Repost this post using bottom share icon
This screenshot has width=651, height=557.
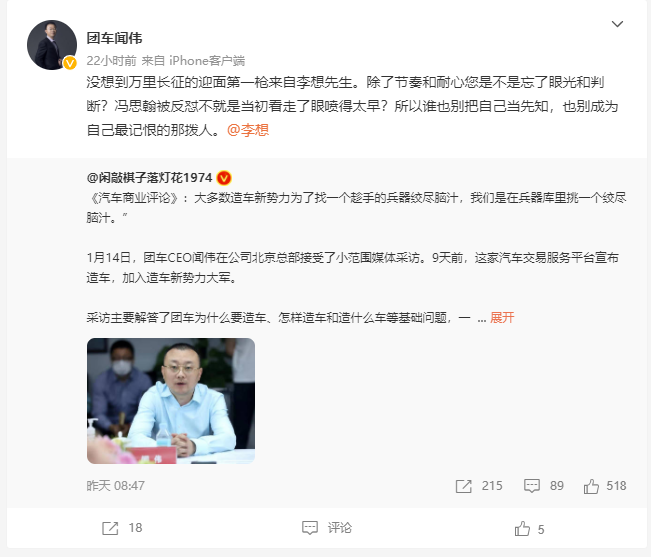pos(110,528)
